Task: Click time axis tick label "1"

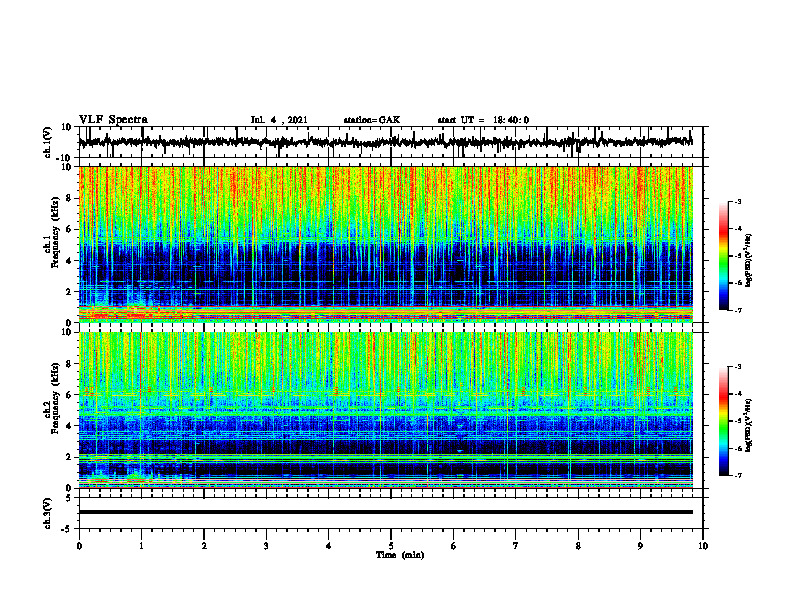Action: point(141,546)
